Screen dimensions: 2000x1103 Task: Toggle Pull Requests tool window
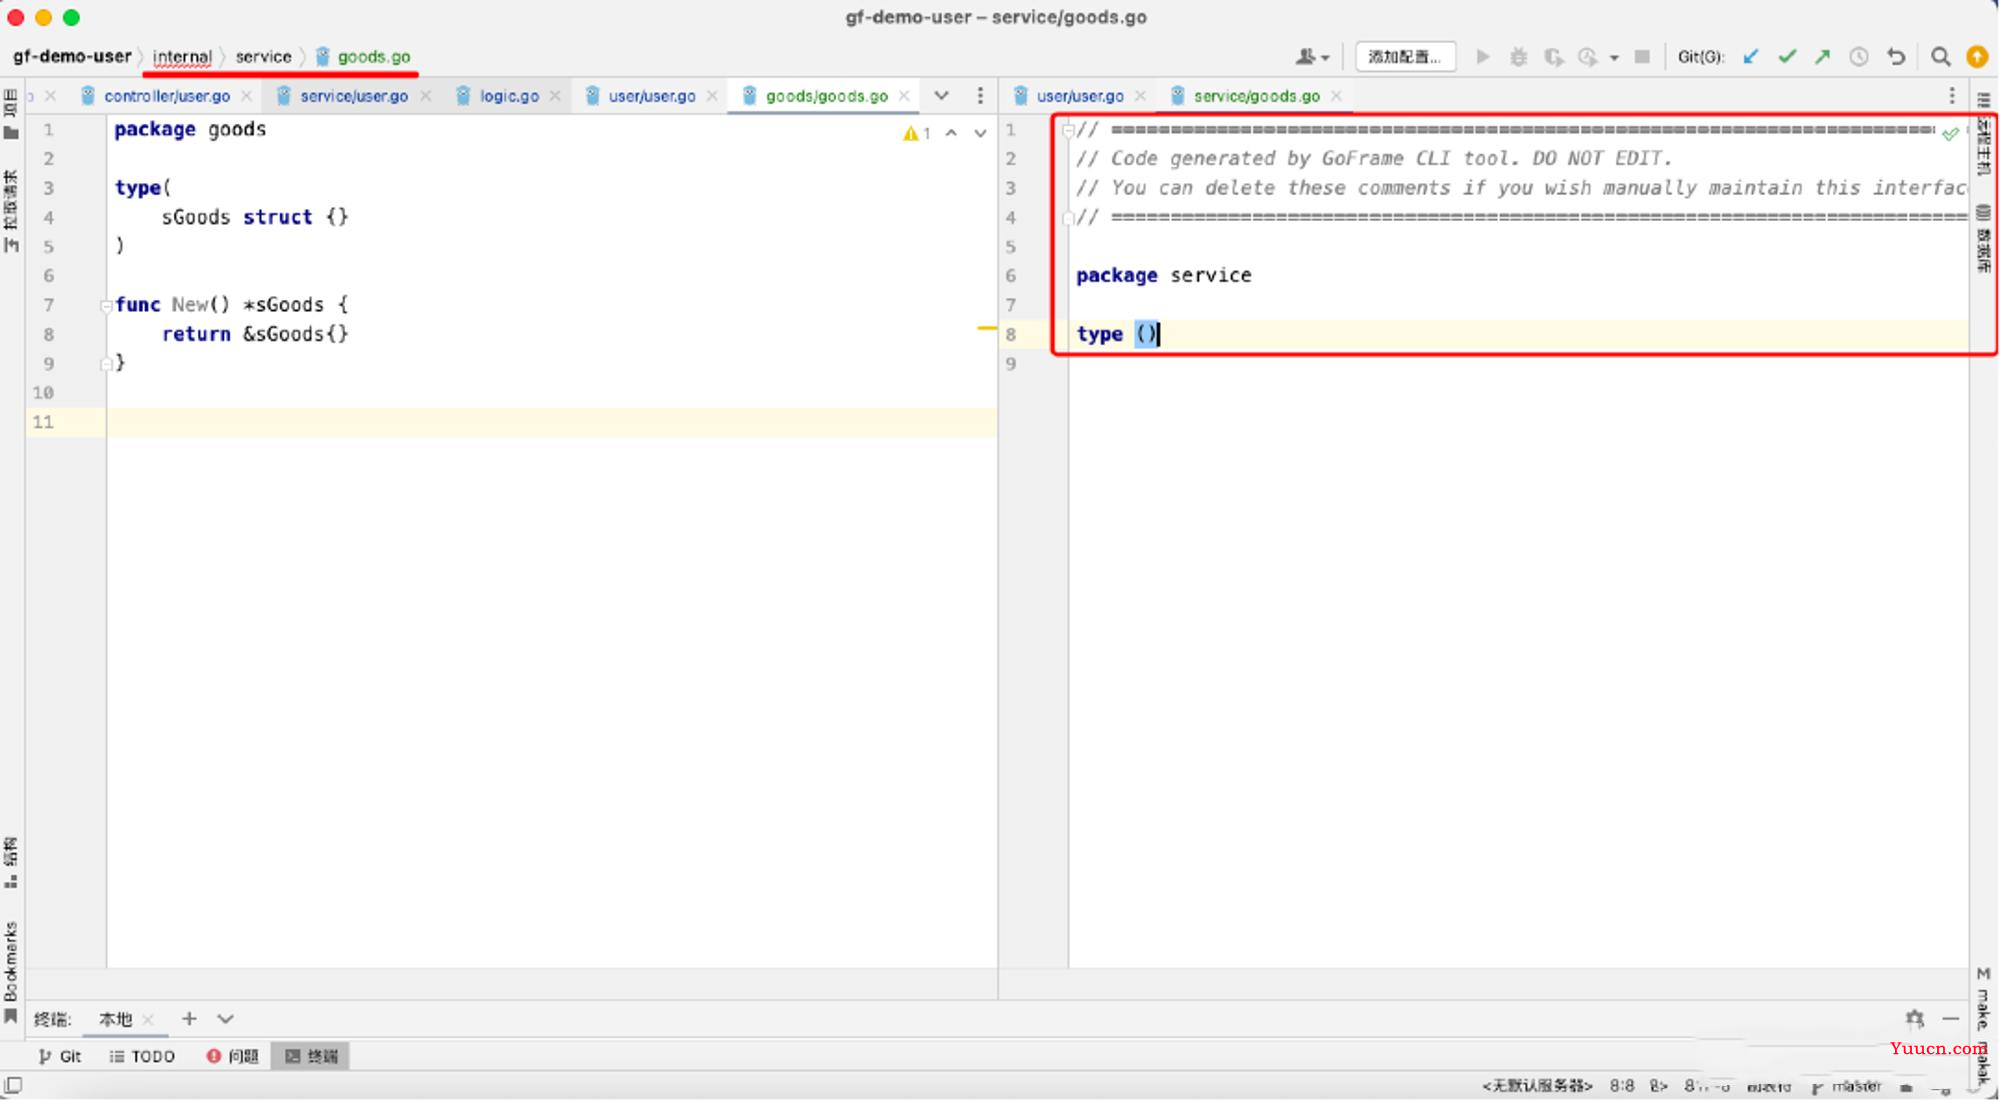point(11,212)
